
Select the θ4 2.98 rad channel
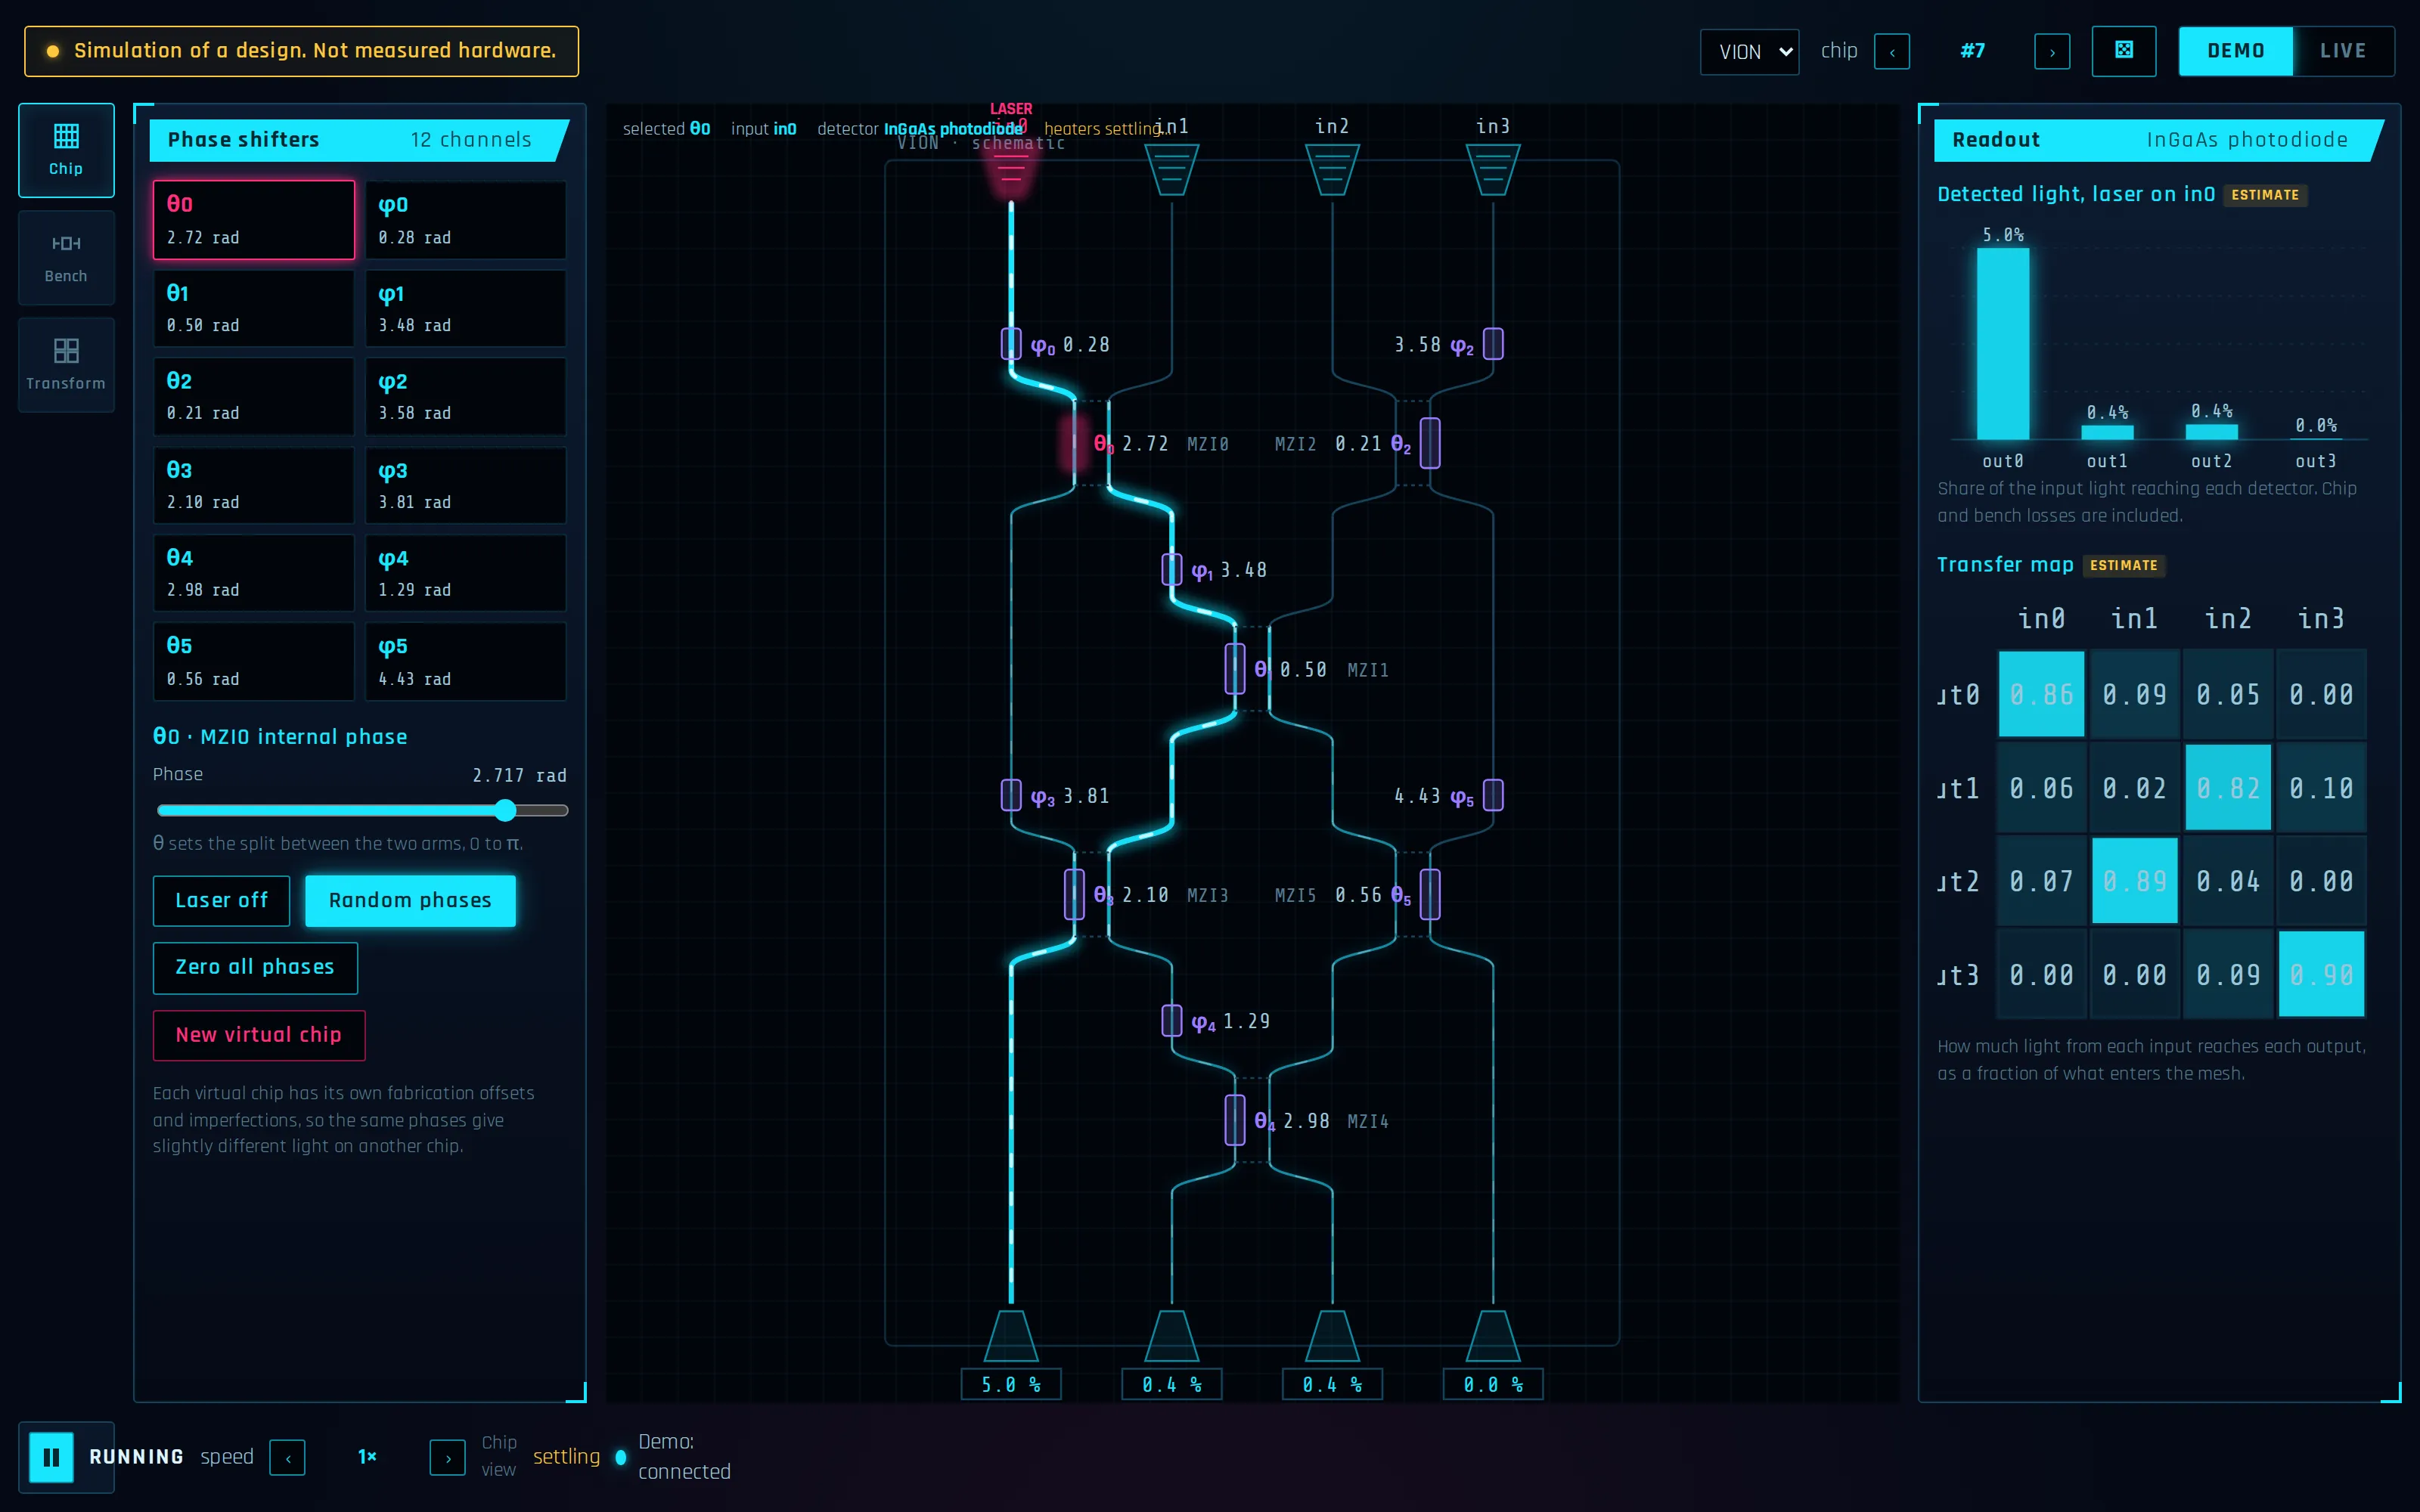[x=254, y=573]
